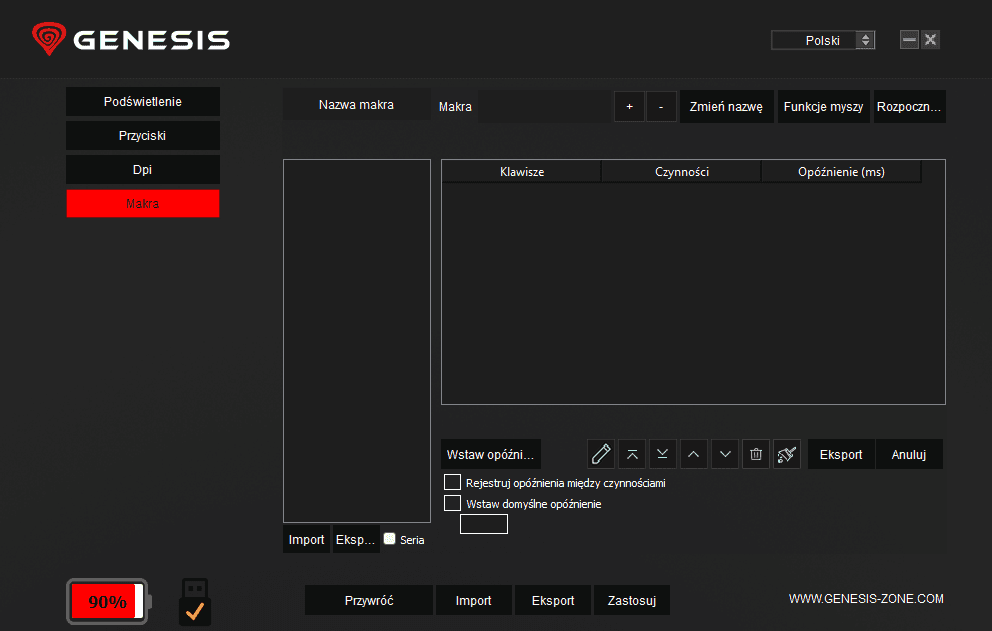Clear all actions with broom icon

point(786,454)
